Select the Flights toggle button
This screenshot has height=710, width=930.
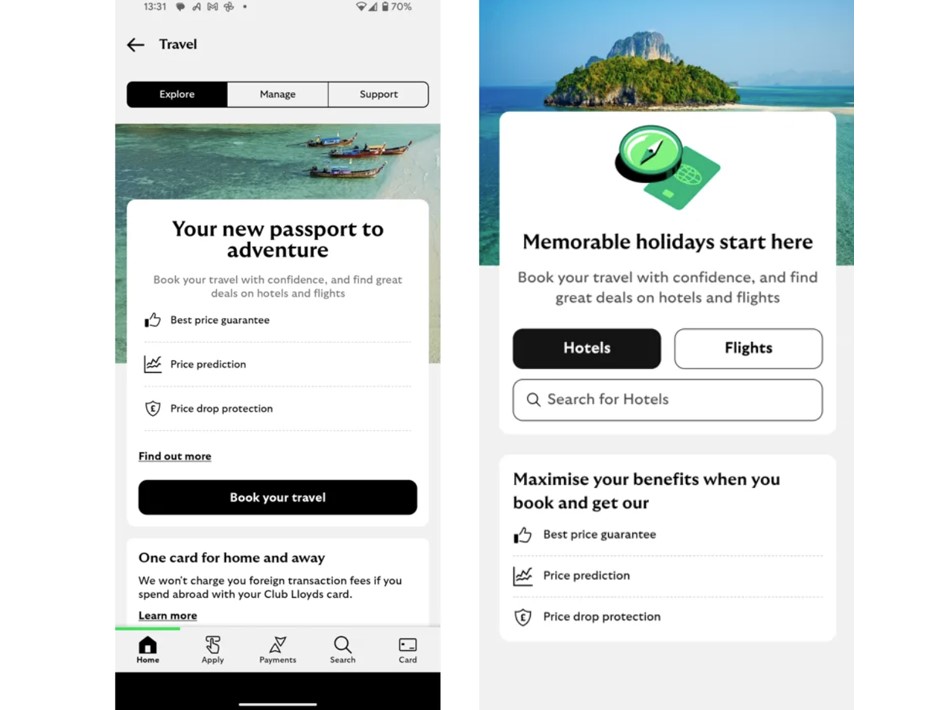pyautogui.click(x=748, y=349)
